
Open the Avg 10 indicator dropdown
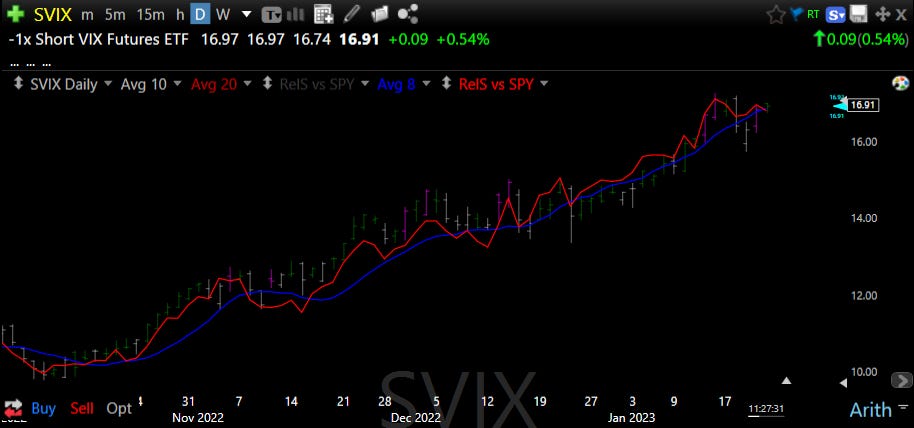pyautogui.click(x=177, y=85)
